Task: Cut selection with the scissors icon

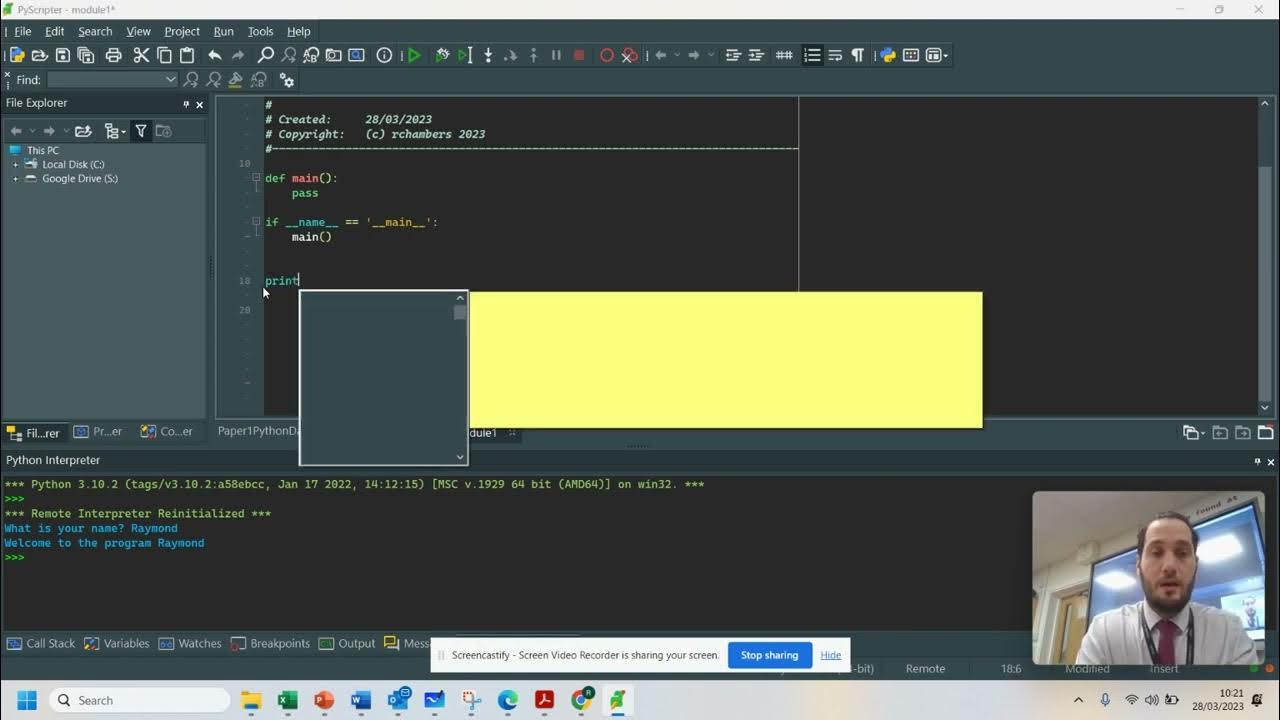Action: pyautogui.click(x=141, y=56)
